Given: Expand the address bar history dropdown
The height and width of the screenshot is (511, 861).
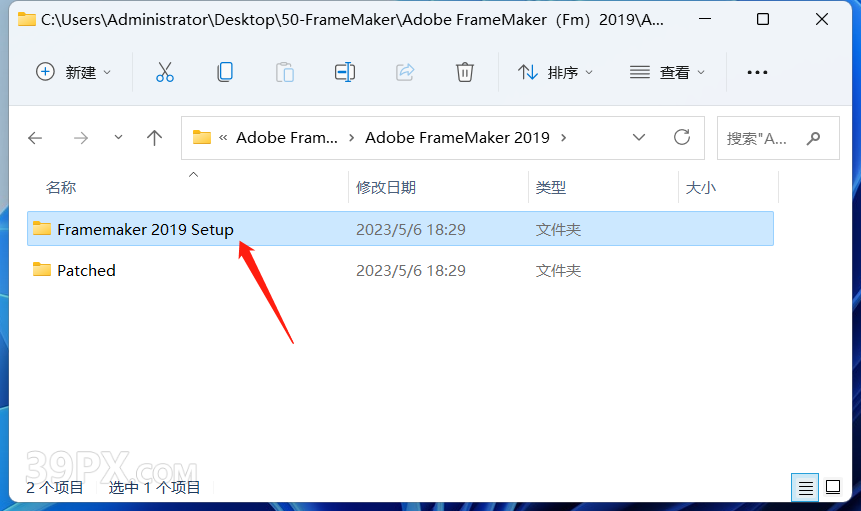Looking at the screenshot, I should [x=639, y=137].
